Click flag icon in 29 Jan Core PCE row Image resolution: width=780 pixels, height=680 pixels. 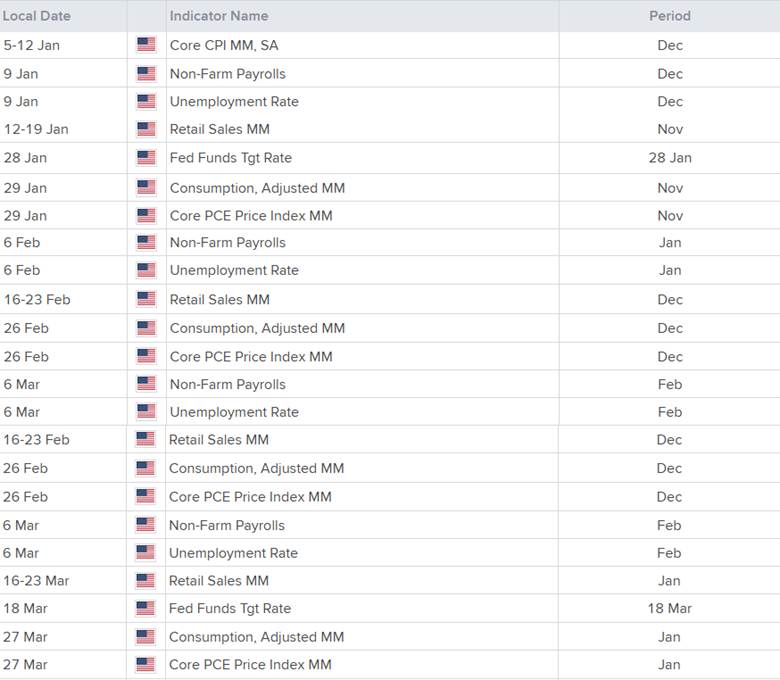pos(146,215)
